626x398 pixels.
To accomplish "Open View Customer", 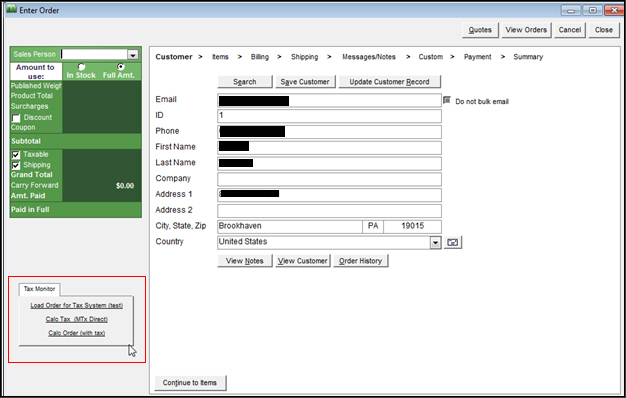I will click(303, 261).
